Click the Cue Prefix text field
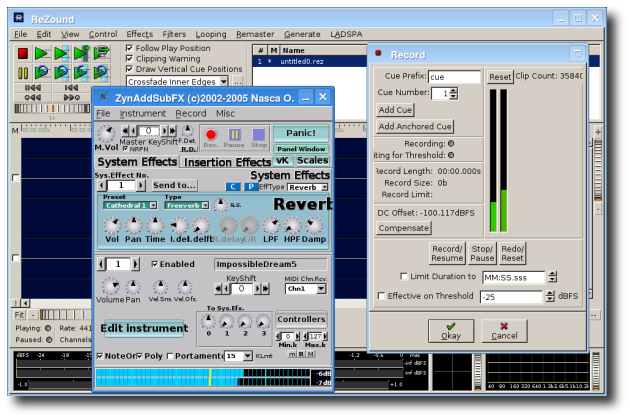 pos(455,76)
